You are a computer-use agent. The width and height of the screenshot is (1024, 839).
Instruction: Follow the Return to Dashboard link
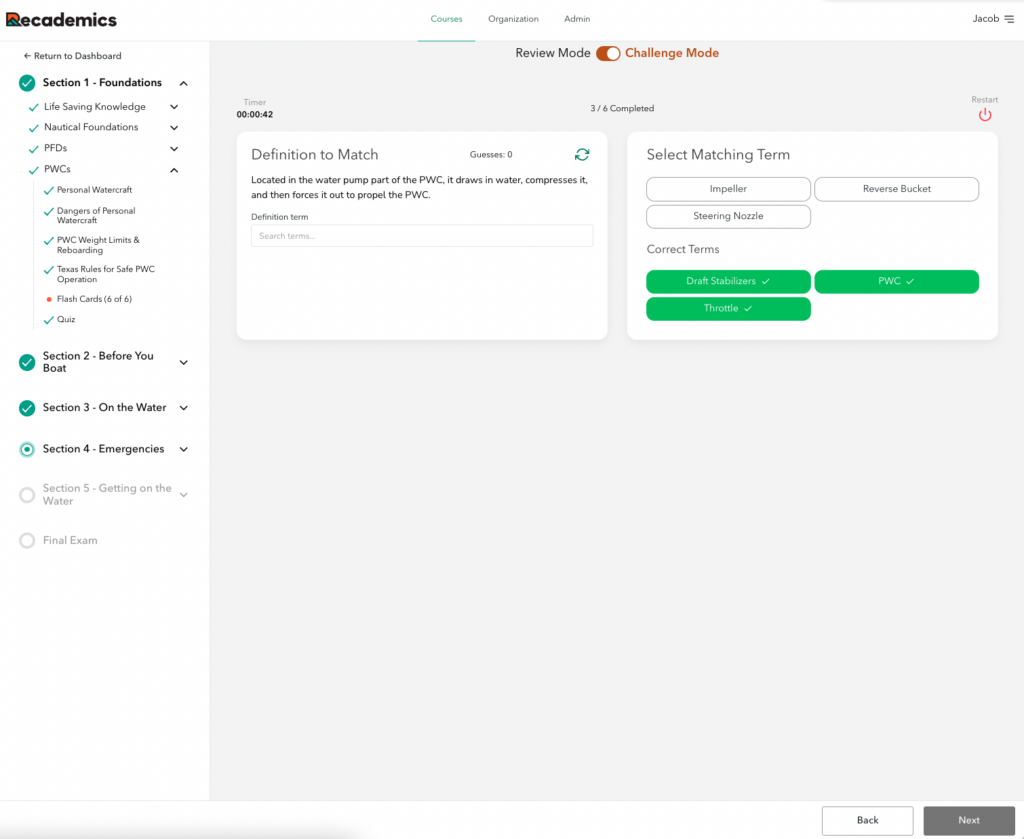pyautogui.click(x=72, y=56)
